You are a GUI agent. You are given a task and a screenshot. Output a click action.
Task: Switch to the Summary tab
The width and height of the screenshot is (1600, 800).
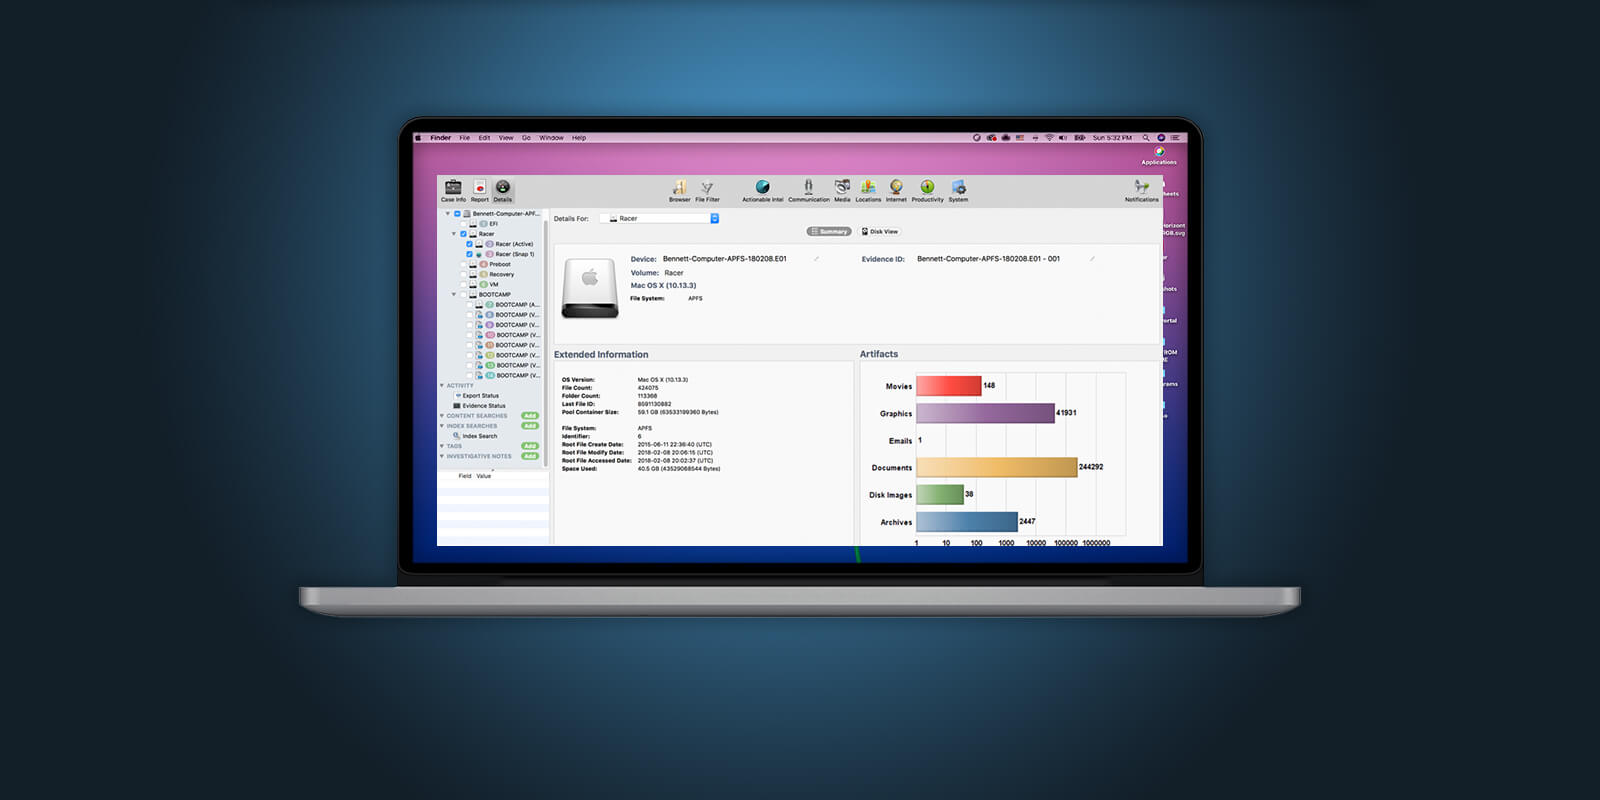(829, 231)
